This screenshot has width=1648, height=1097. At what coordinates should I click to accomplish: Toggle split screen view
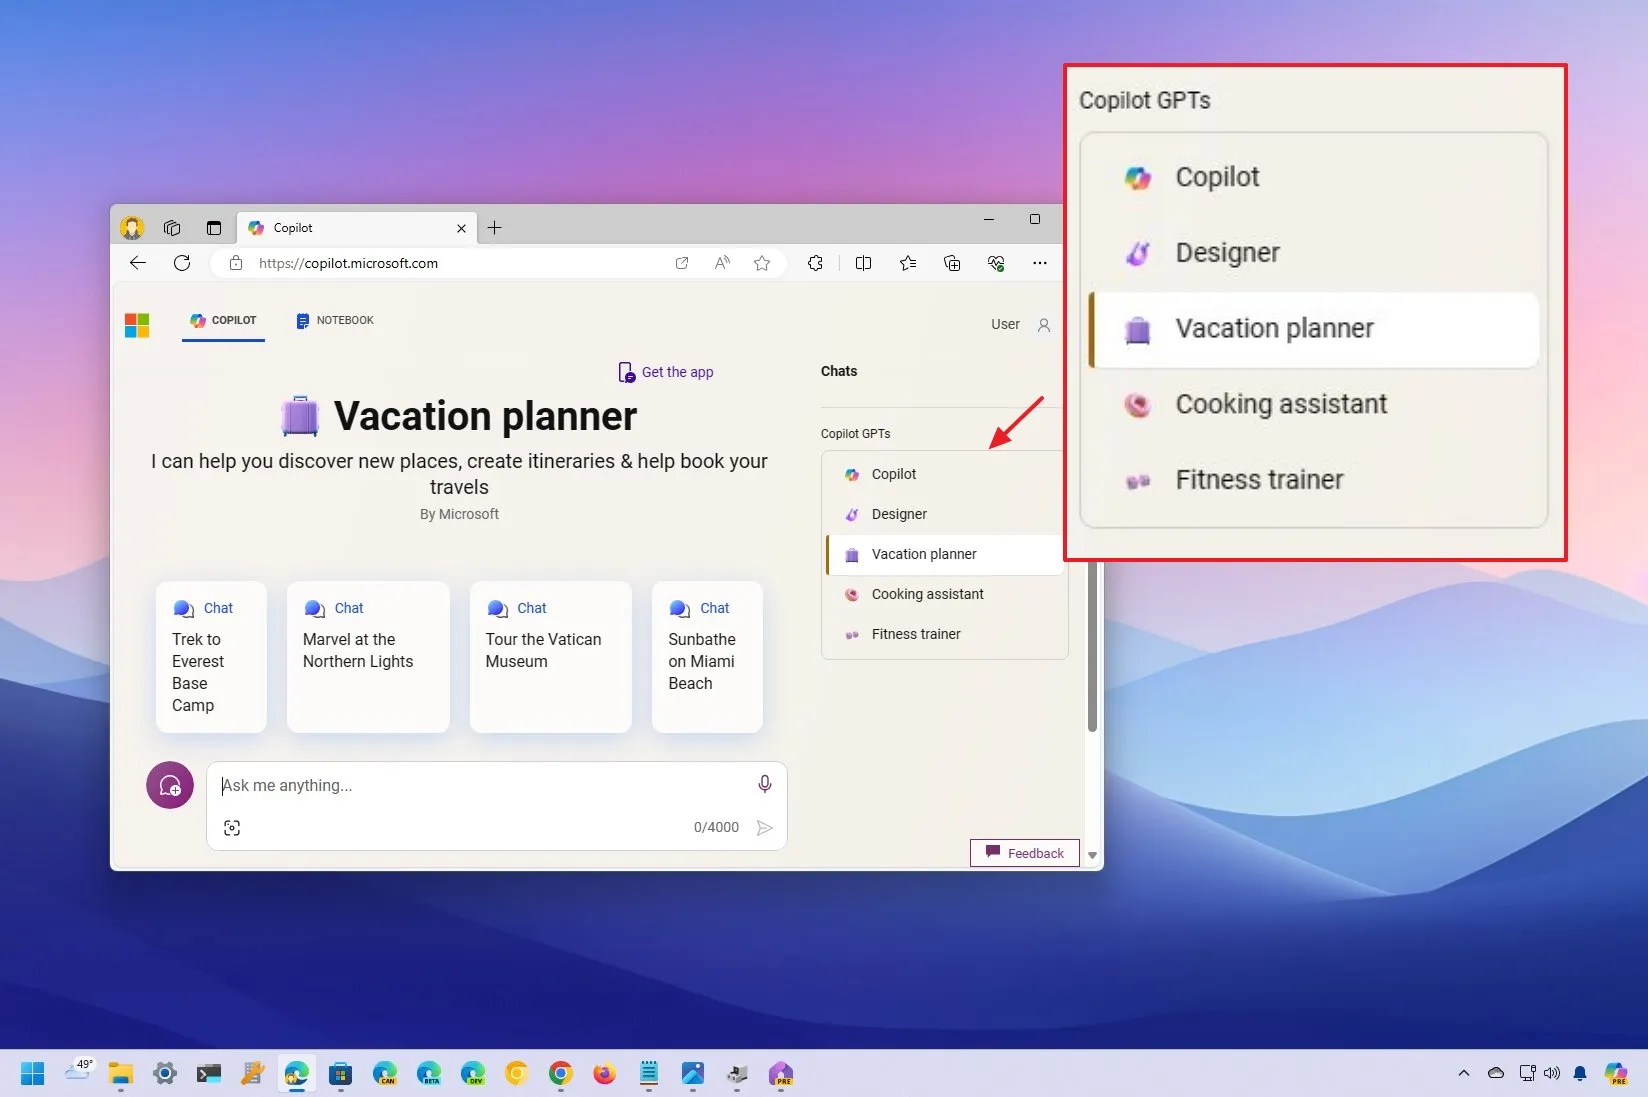pyautogui.click(x=864, y=263)
